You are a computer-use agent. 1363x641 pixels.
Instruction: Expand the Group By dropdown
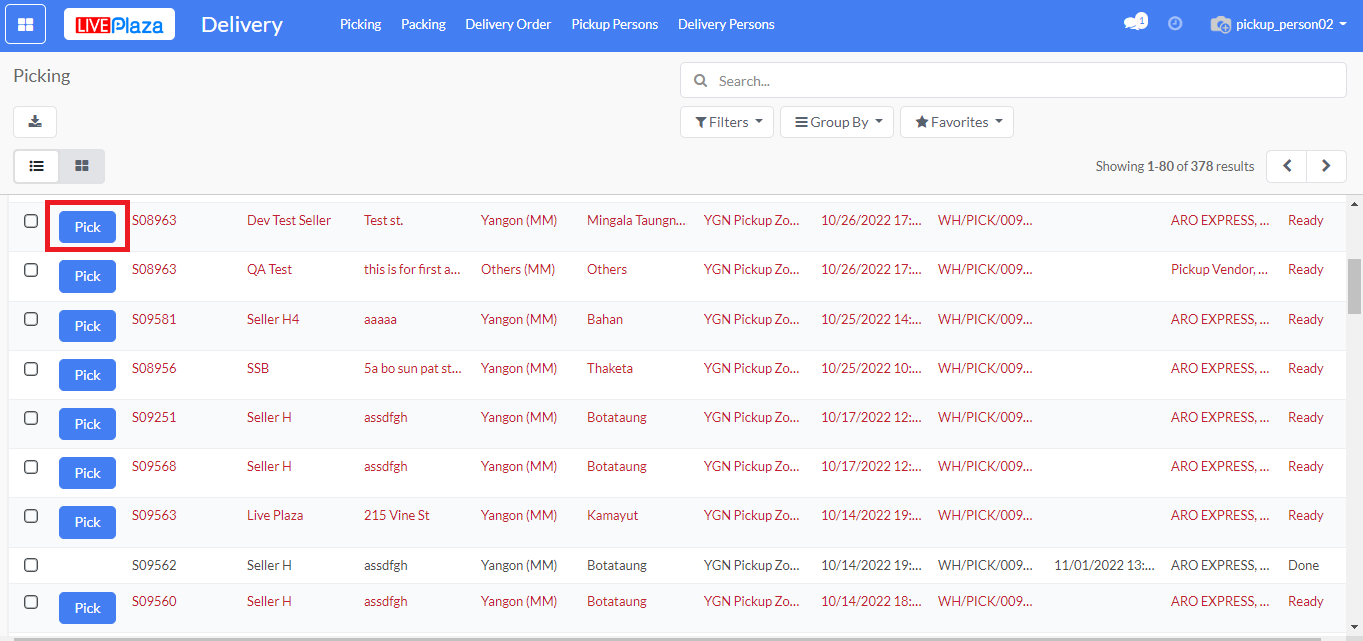click(837, 122)
